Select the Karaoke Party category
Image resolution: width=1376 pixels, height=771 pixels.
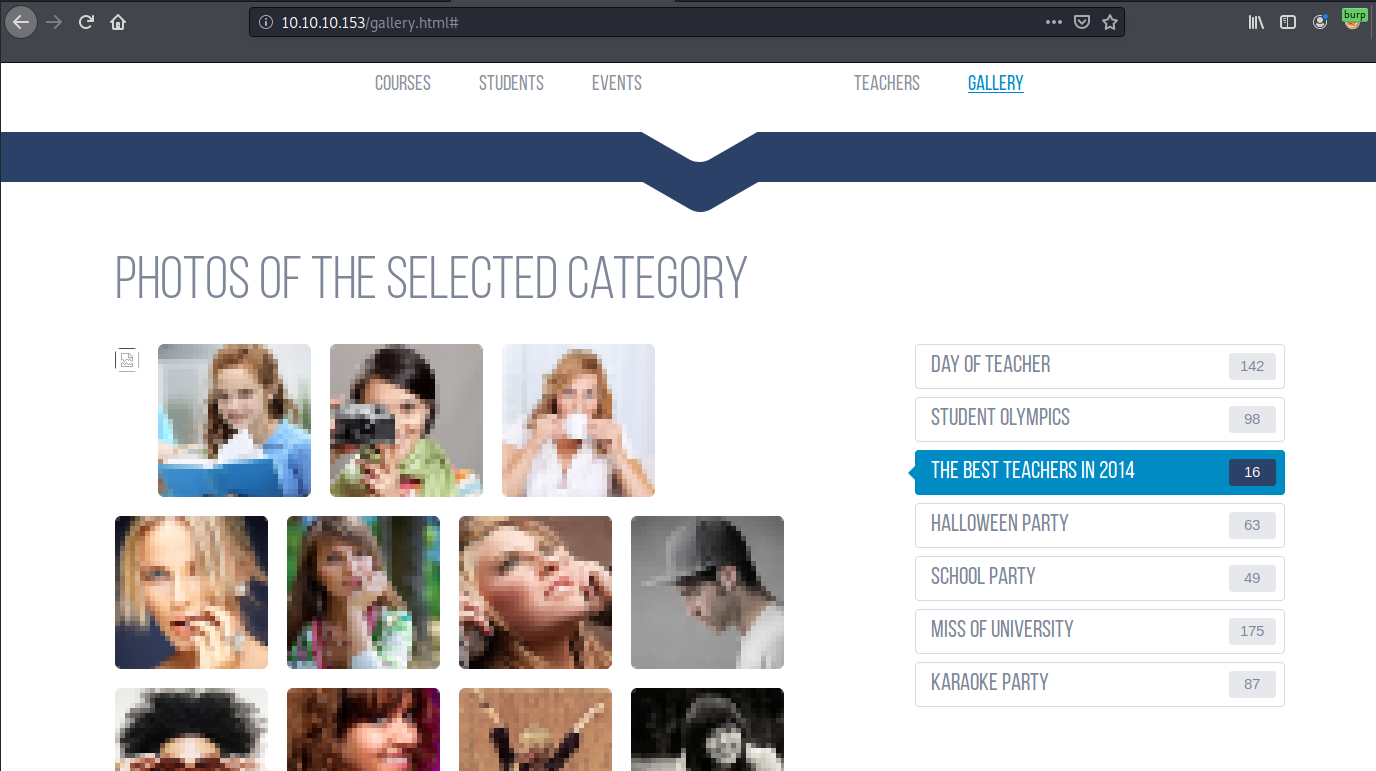coord(1100,684)
